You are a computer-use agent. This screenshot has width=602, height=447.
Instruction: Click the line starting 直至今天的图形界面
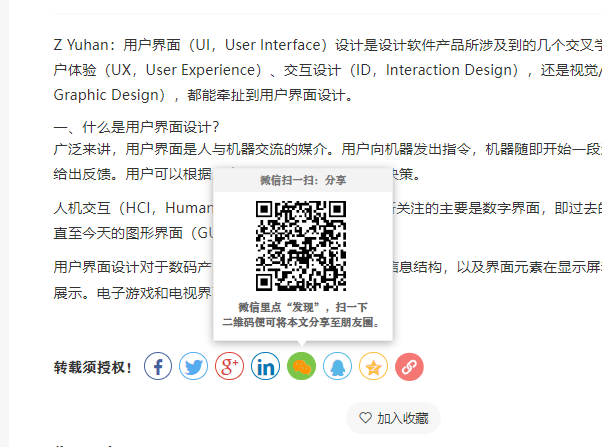pos(133,233)
